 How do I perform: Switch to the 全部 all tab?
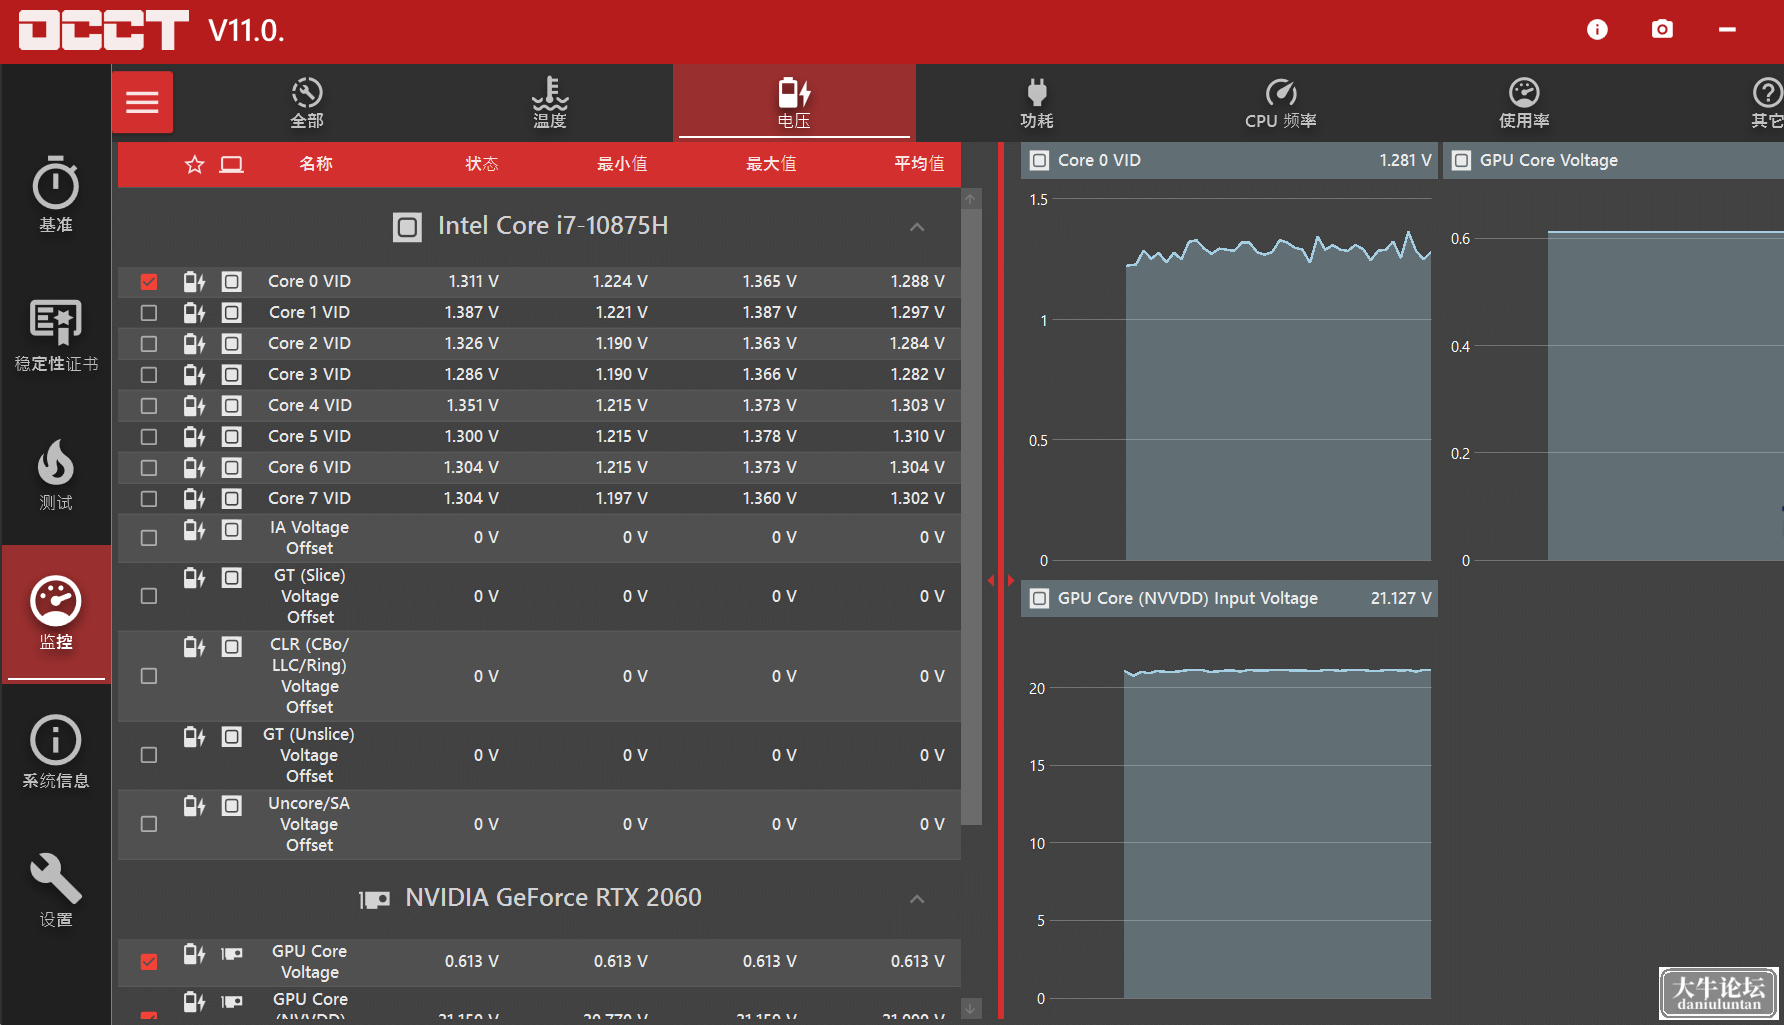[307, 103]
